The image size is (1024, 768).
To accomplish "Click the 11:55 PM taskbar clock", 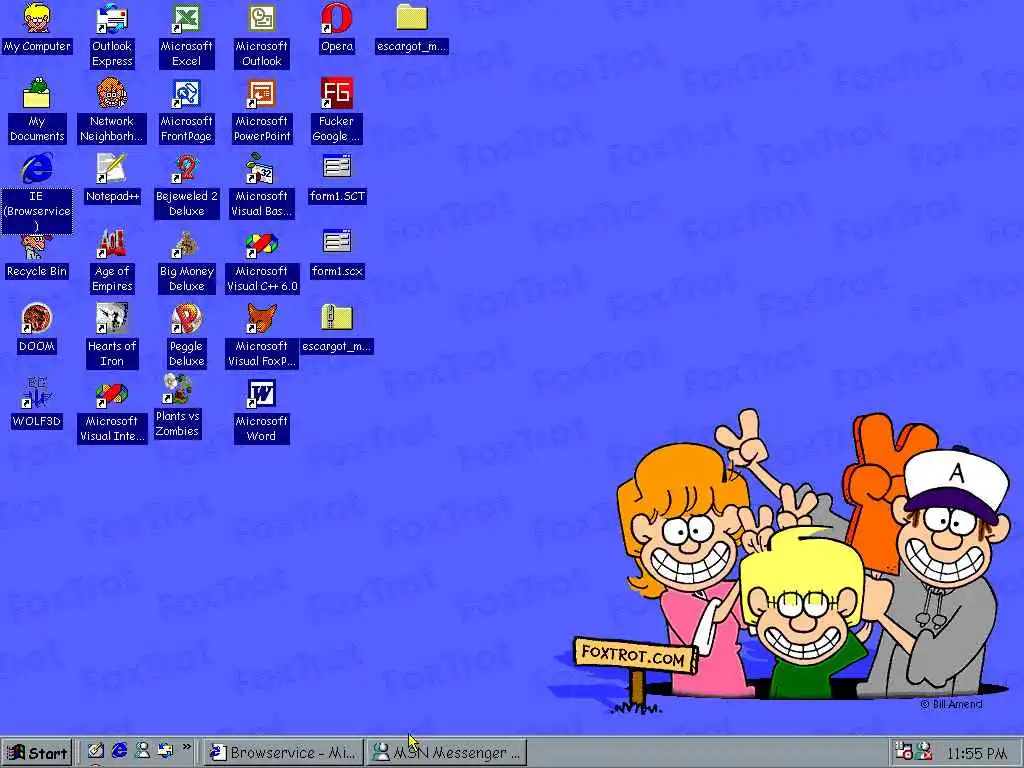I will coord(976,754).
